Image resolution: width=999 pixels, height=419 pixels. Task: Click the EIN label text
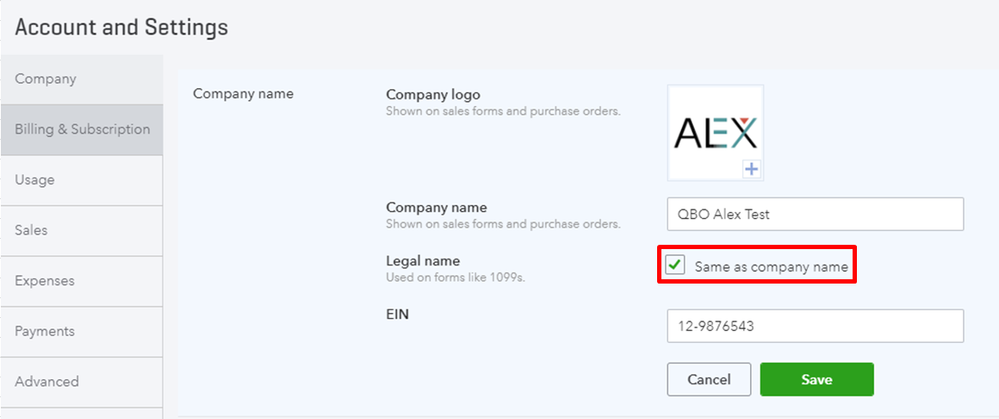[x=398, y=314]
